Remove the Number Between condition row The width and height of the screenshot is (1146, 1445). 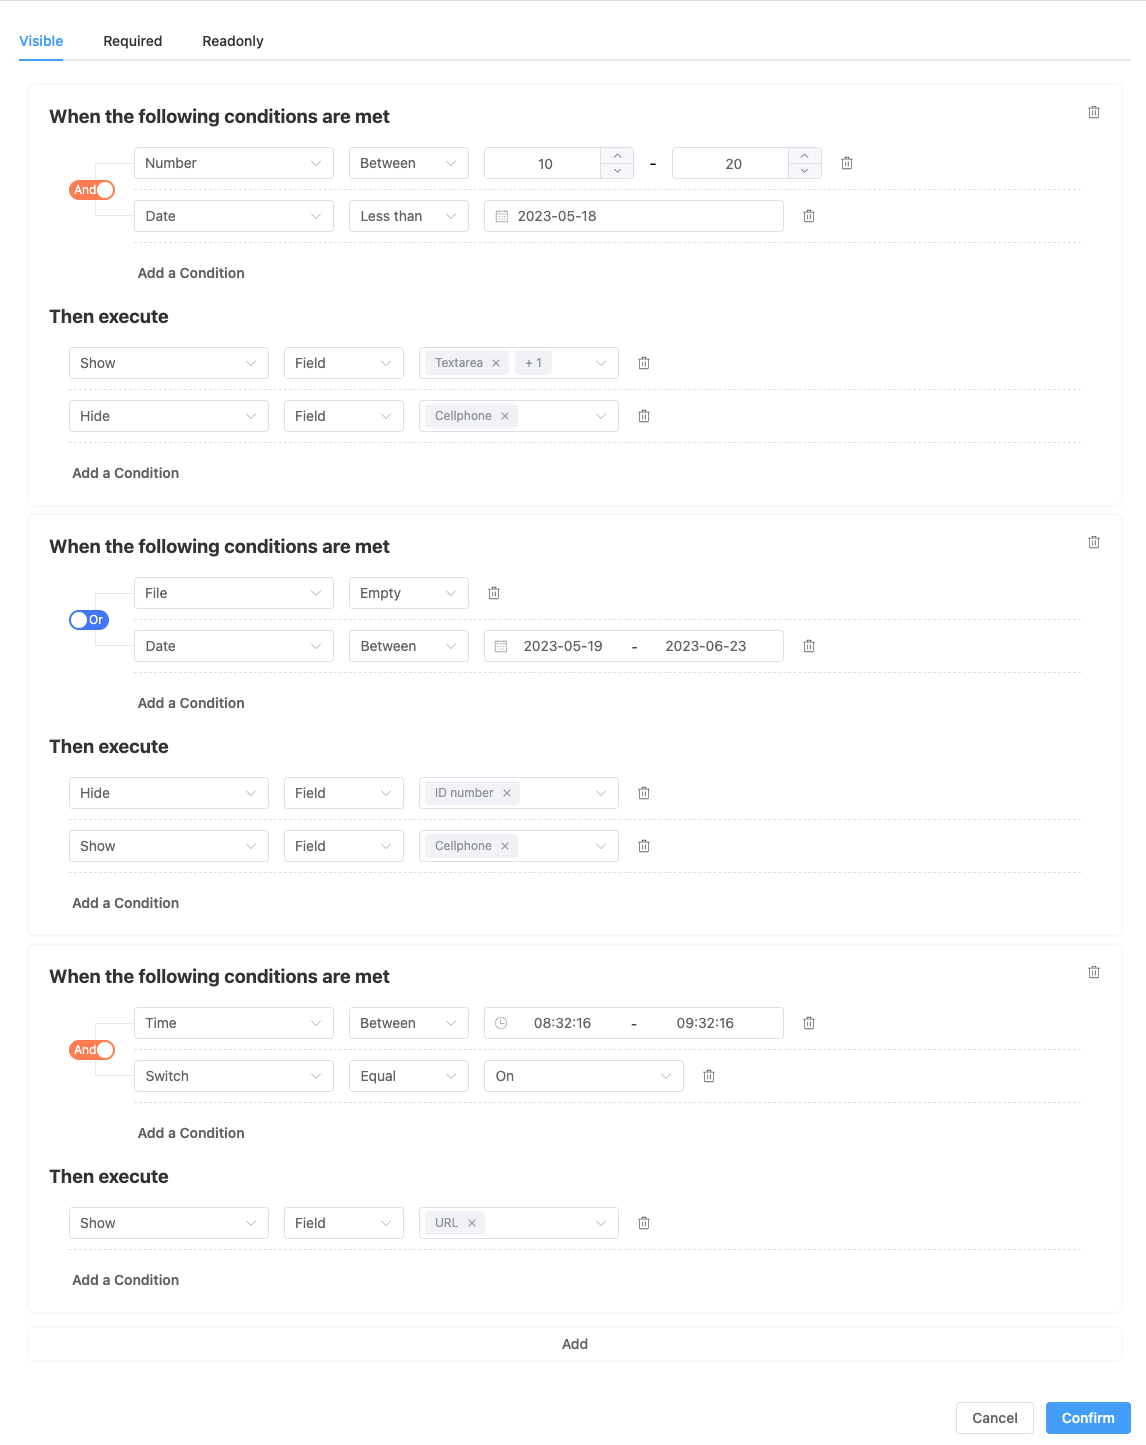pyautogui.click(x=847, y=162)
